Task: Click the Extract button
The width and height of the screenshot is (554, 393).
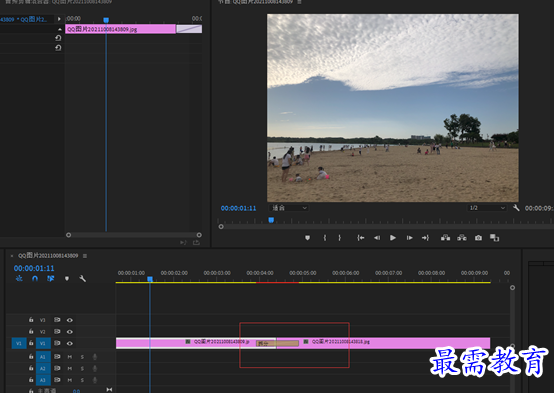Action: pos(462,238)
